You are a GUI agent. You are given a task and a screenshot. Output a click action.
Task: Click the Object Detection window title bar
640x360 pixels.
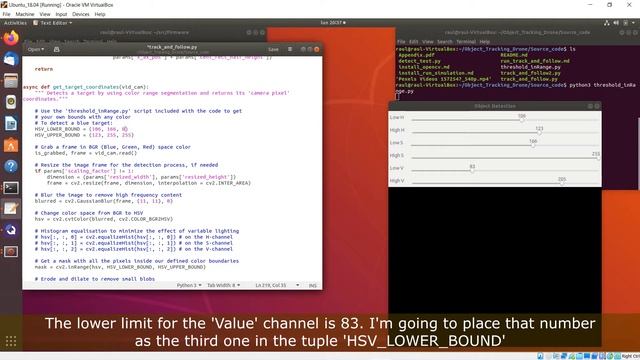pos(495,106)
